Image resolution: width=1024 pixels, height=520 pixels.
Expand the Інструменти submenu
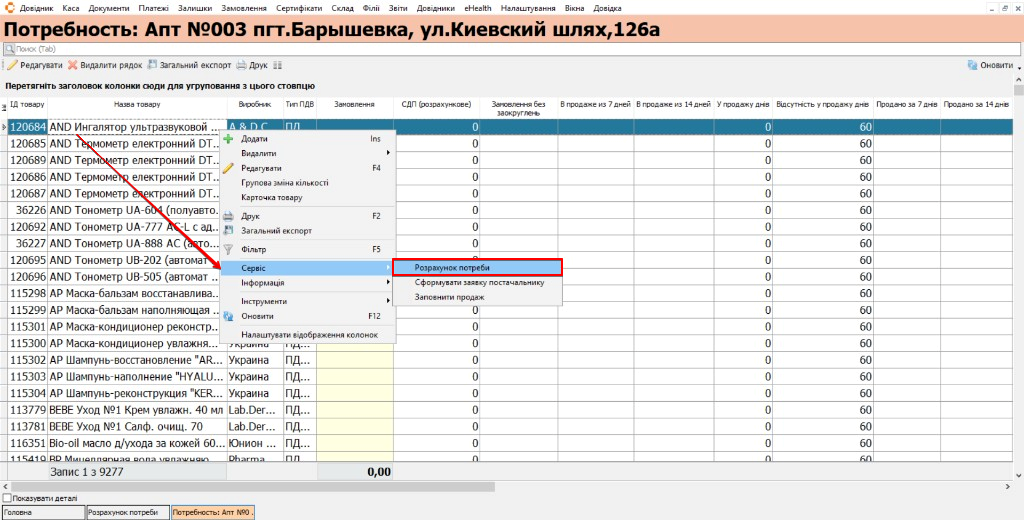[x=308, y=301]
